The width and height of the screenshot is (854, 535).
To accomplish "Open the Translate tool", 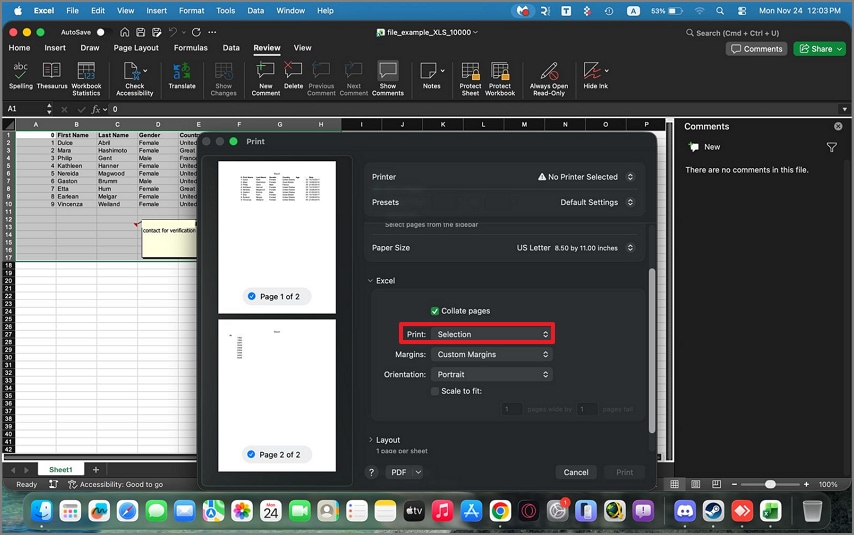I will click(182, 75).
